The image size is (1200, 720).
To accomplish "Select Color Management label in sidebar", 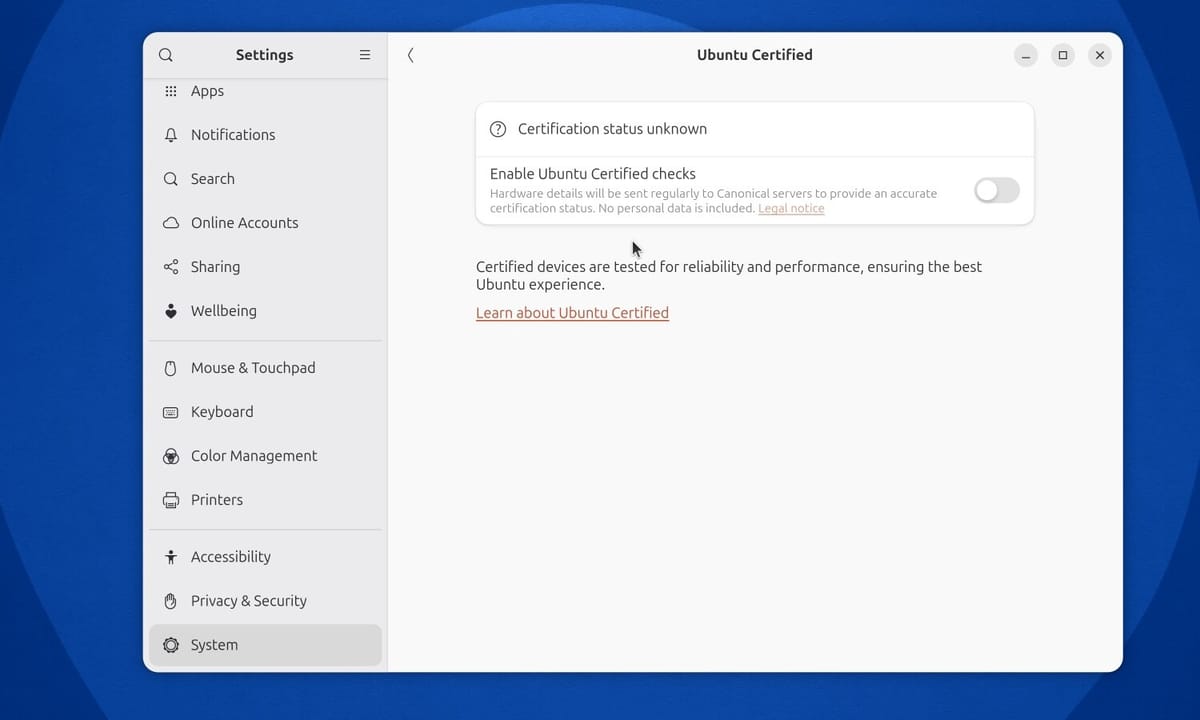I will pos(254,456).
